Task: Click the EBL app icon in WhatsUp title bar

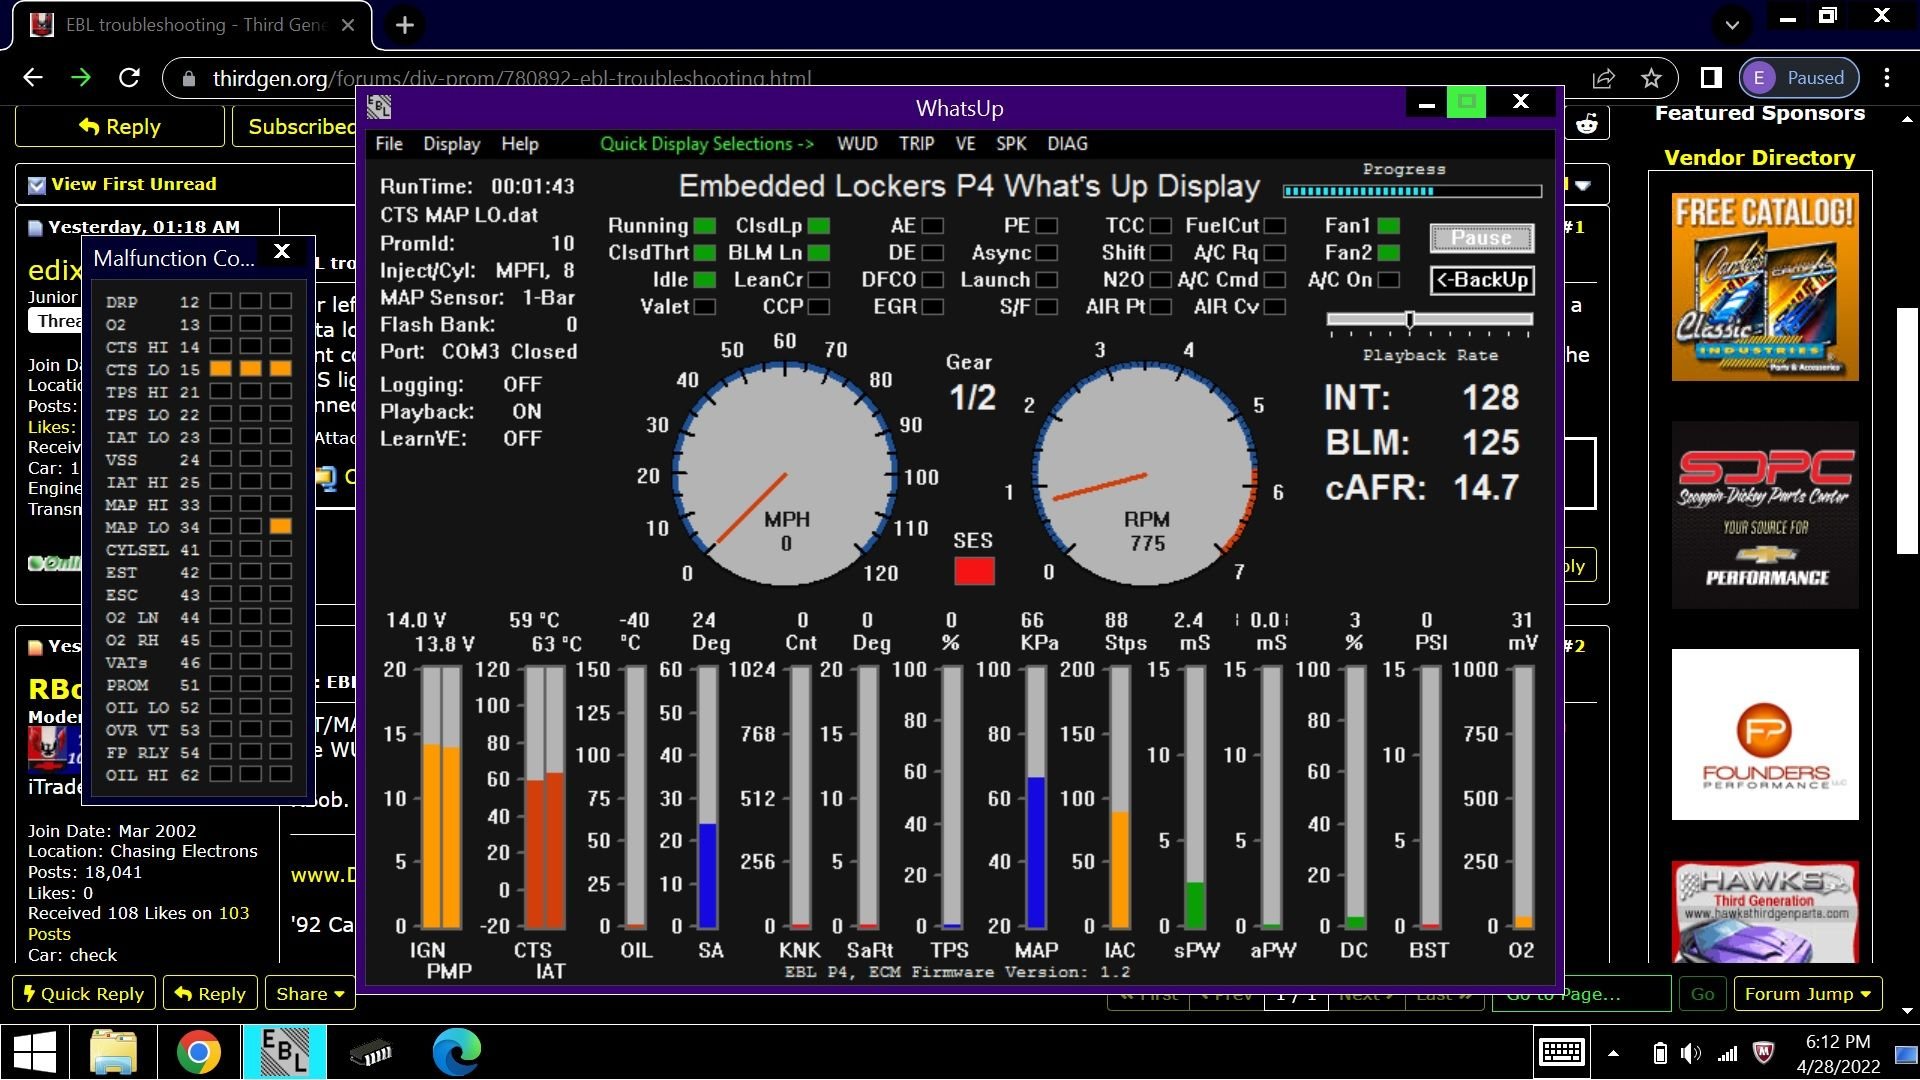Action: click(x=379, y=107)
